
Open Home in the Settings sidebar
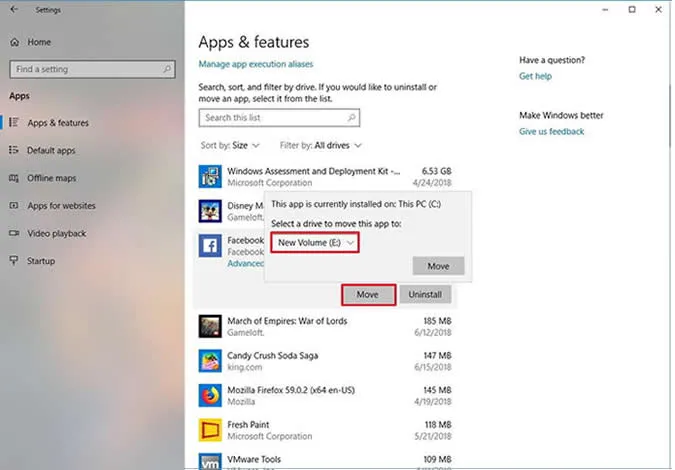39,42
